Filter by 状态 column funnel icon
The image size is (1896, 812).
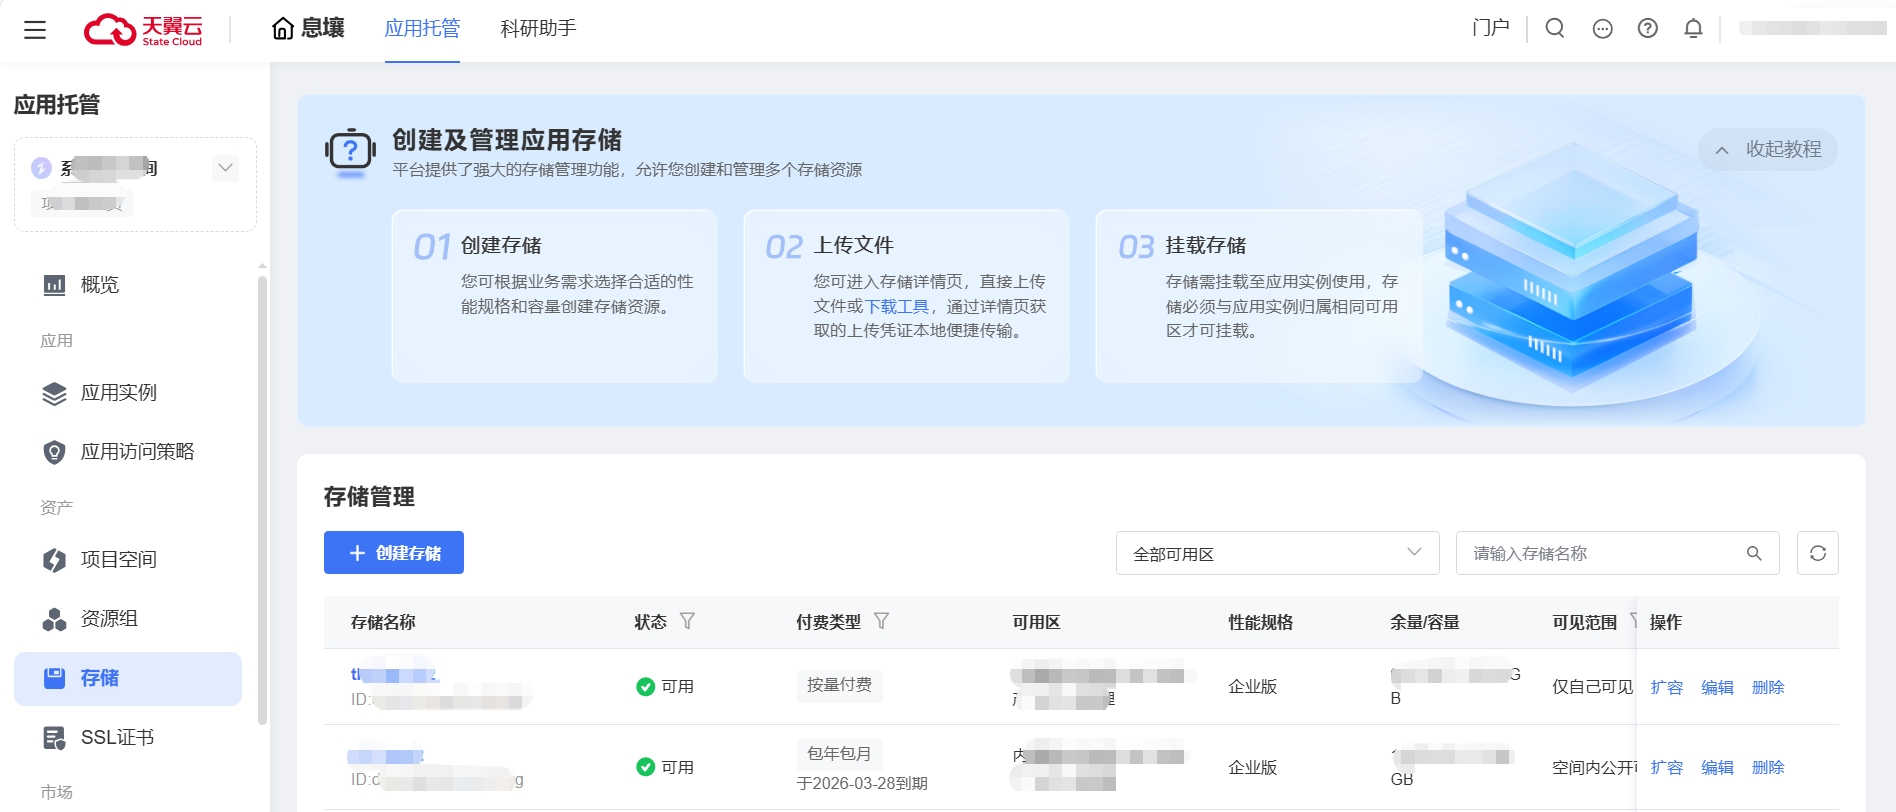[x=687, y=621]
